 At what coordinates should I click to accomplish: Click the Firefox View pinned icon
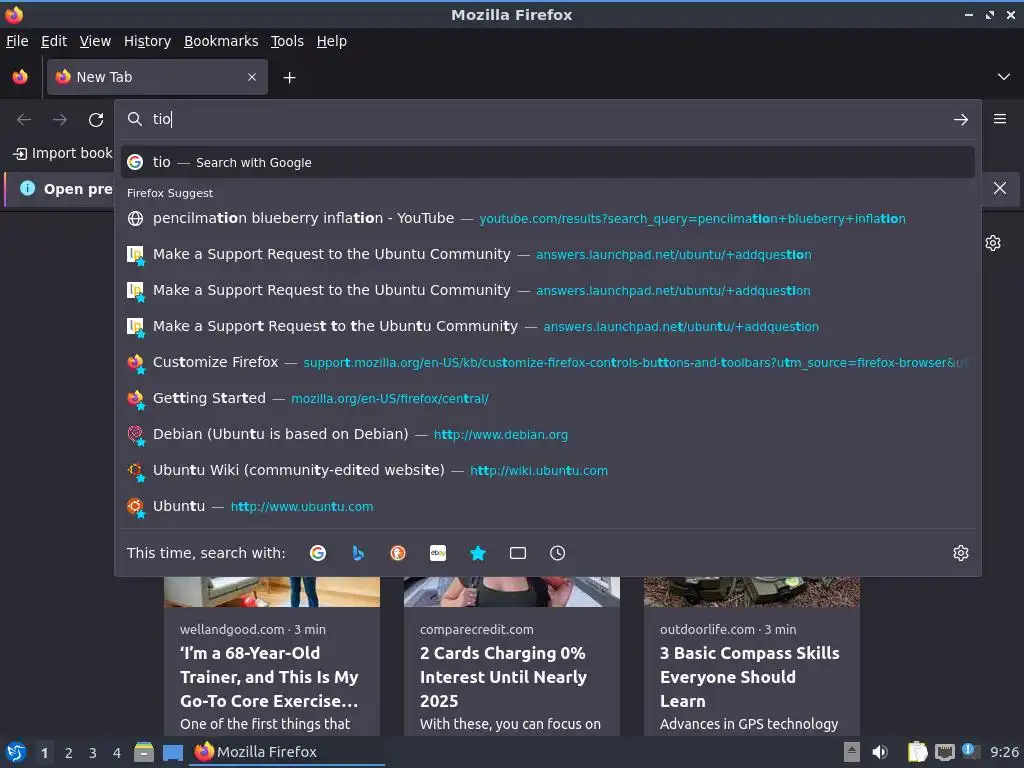(20, 77)
